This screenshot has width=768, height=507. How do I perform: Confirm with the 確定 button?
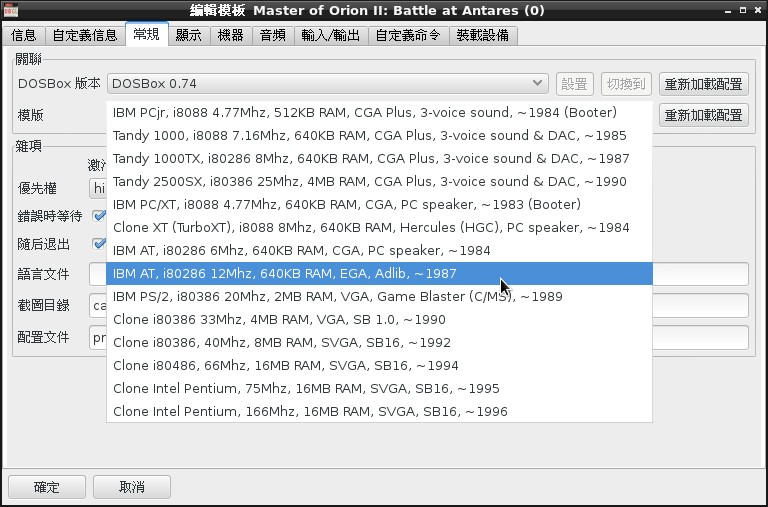47,487
